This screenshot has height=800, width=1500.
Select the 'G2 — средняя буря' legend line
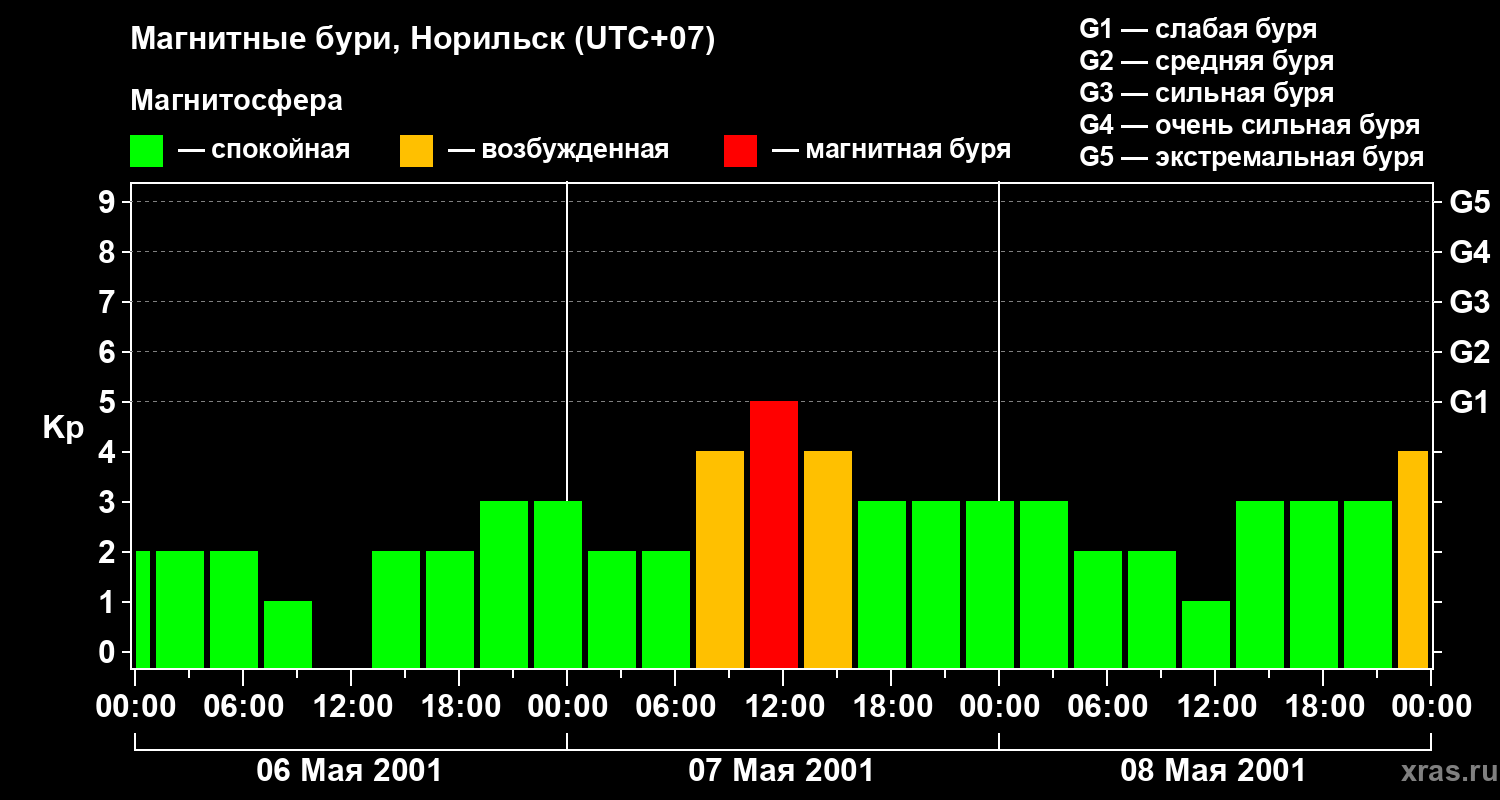tap(1206, 61)
